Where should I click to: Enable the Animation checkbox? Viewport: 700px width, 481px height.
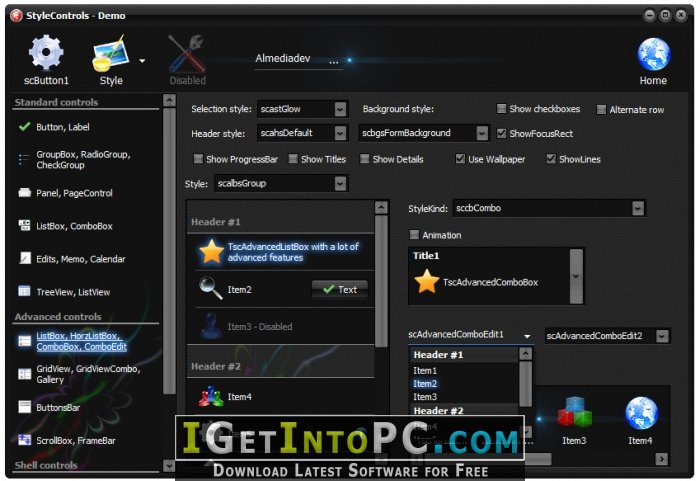[414, 235]
